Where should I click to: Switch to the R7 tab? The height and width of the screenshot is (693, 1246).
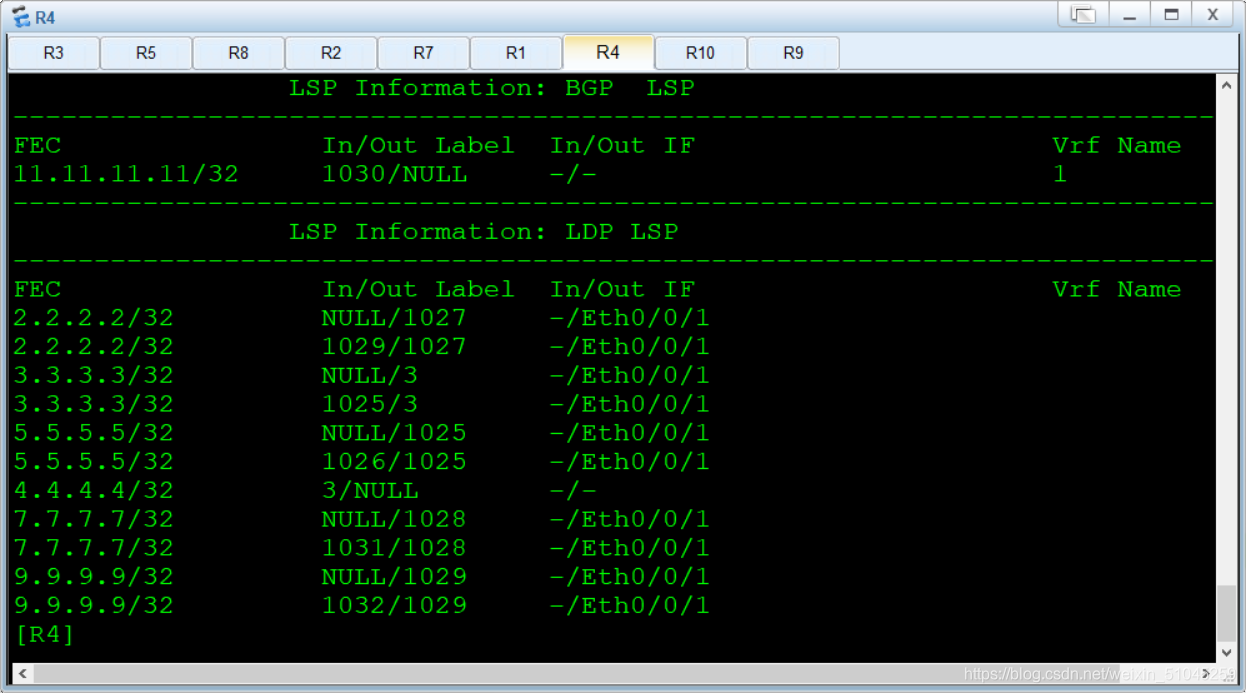423,53
